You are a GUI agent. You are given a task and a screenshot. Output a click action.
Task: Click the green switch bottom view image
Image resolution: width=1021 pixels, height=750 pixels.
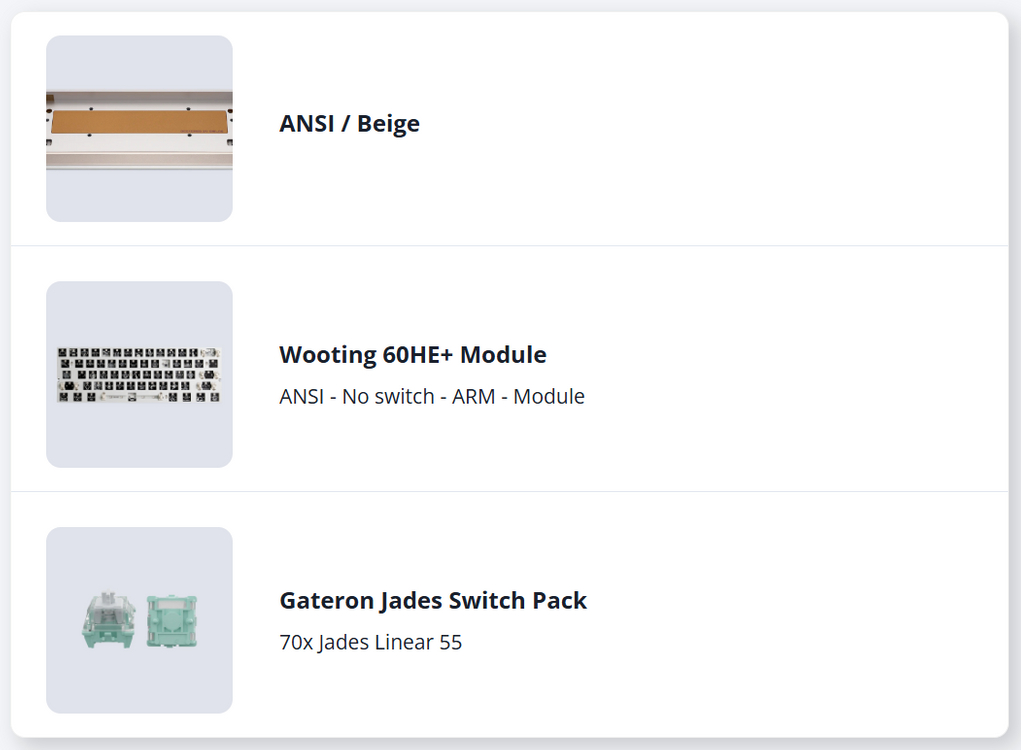point(172,620)
